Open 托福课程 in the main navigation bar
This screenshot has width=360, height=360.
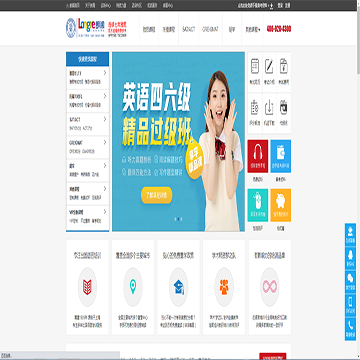[169, 29]
